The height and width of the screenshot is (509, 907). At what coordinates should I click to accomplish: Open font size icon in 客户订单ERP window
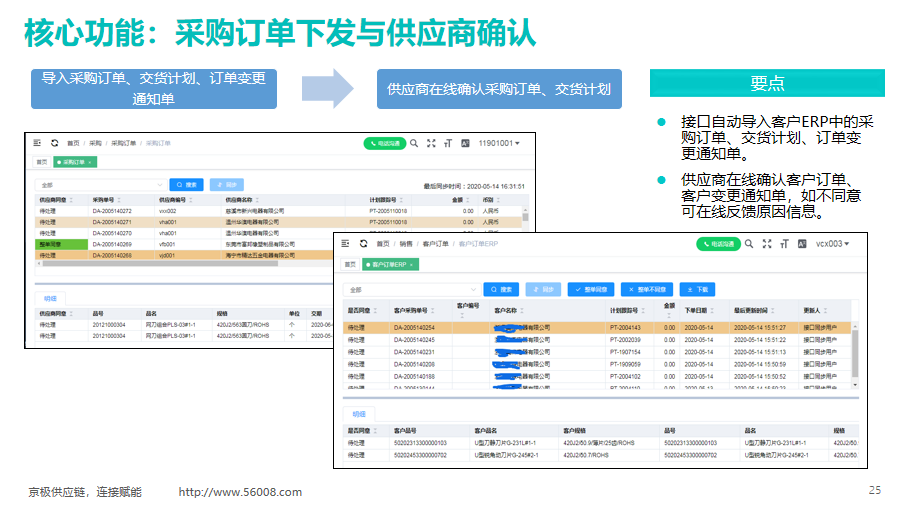tap(784, 244)
